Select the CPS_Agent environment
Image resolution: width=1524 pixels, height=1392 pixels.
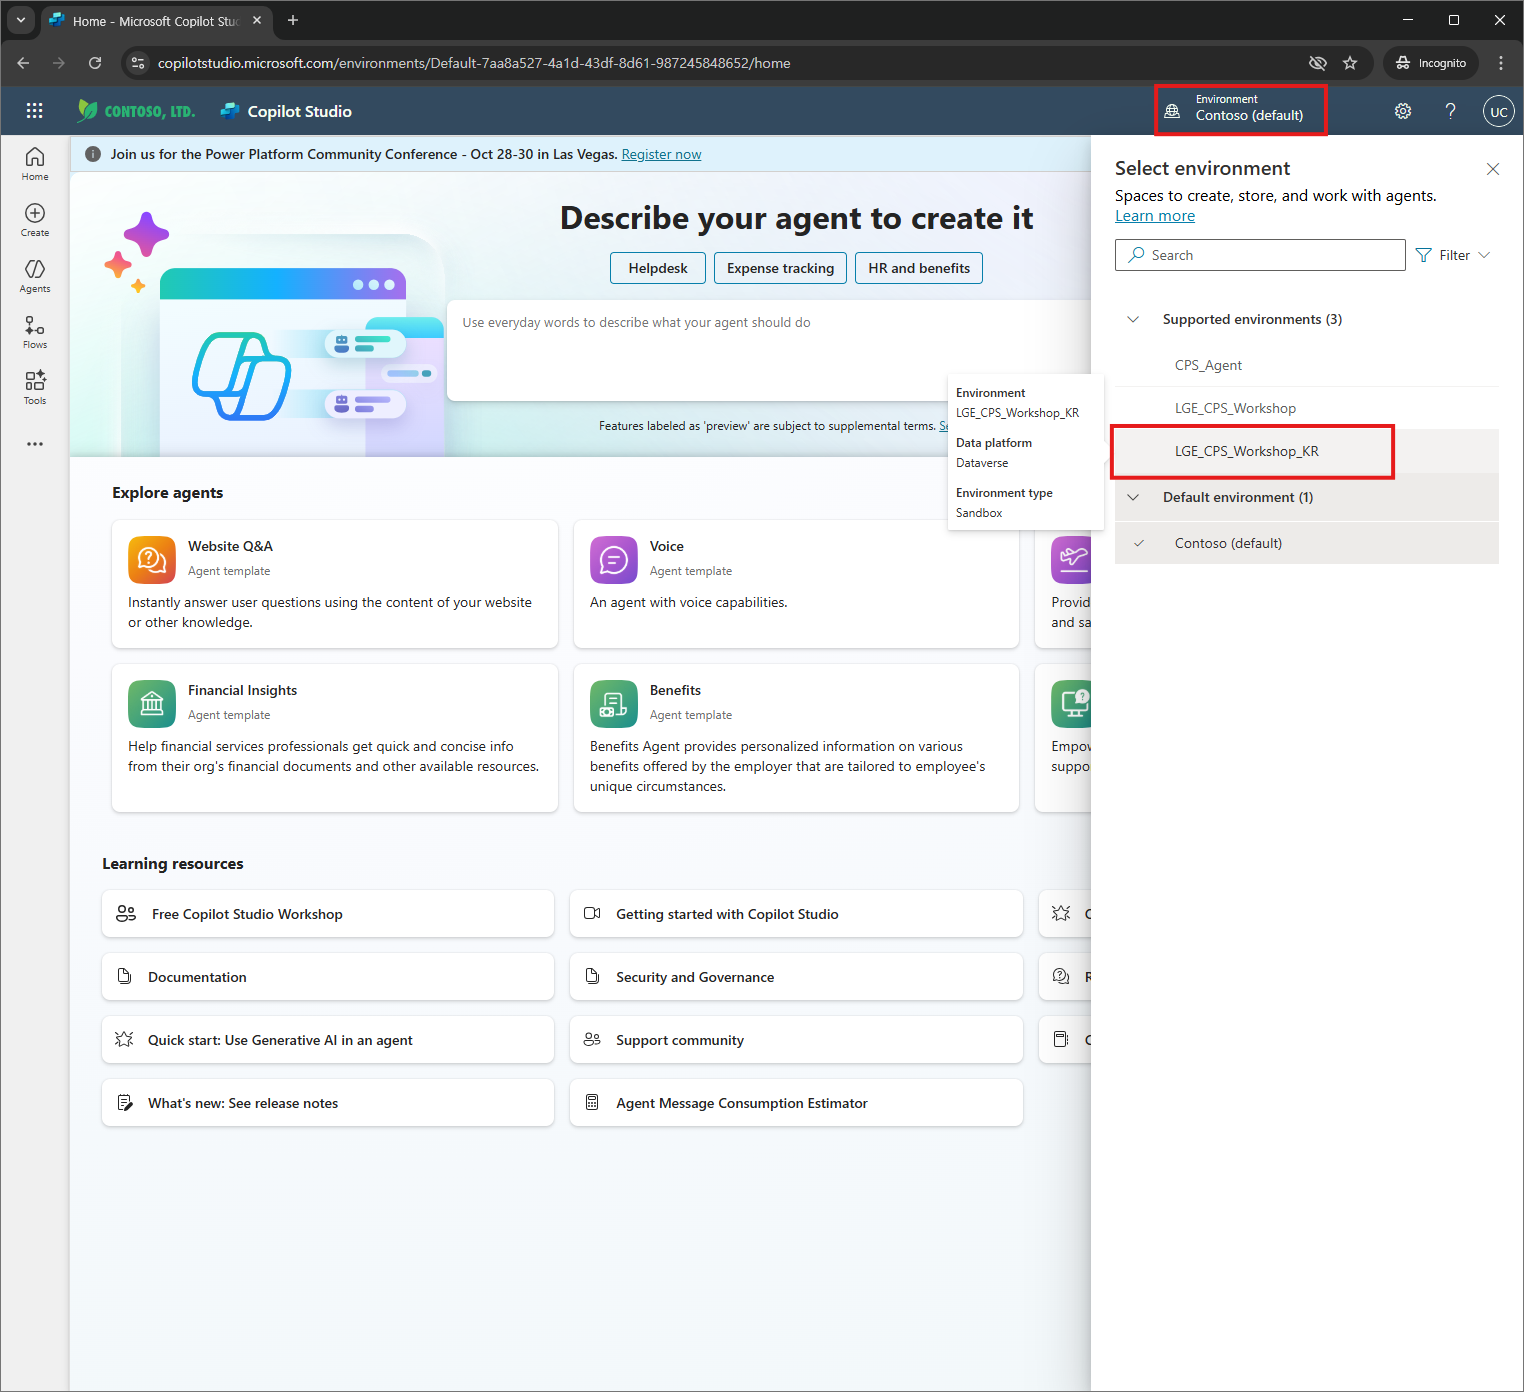tap(1307, 365)
